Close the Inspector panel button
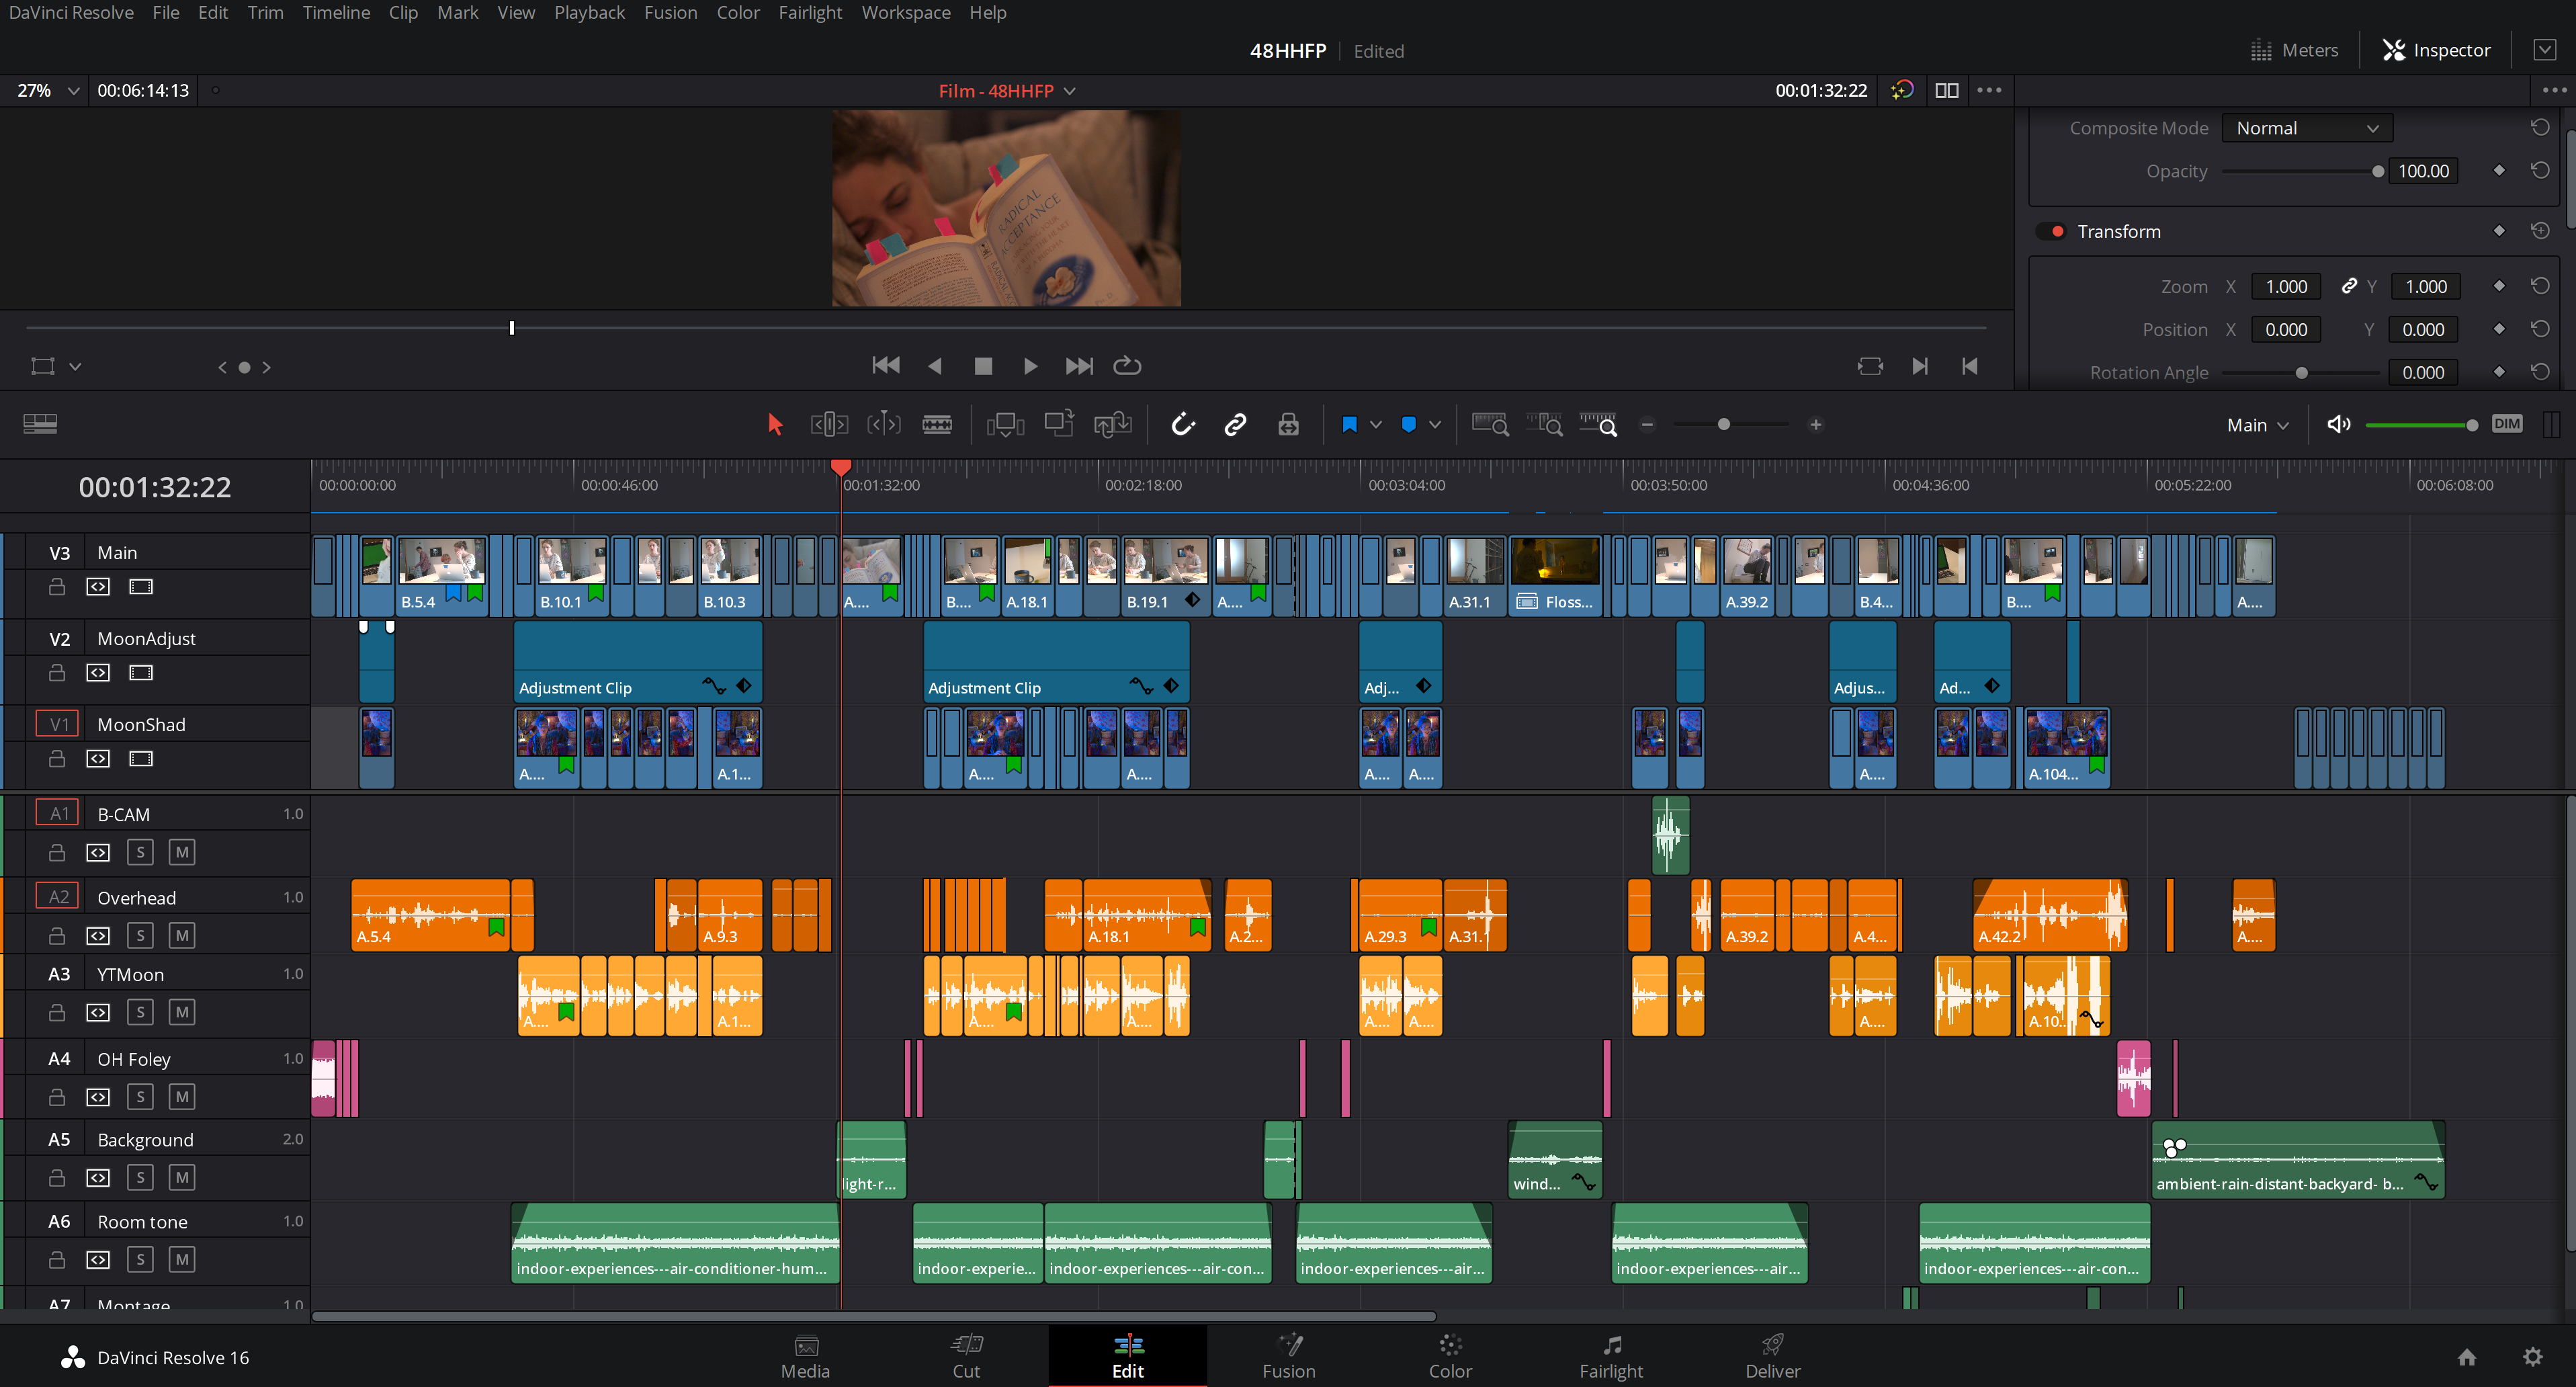 coord(2436,50)
